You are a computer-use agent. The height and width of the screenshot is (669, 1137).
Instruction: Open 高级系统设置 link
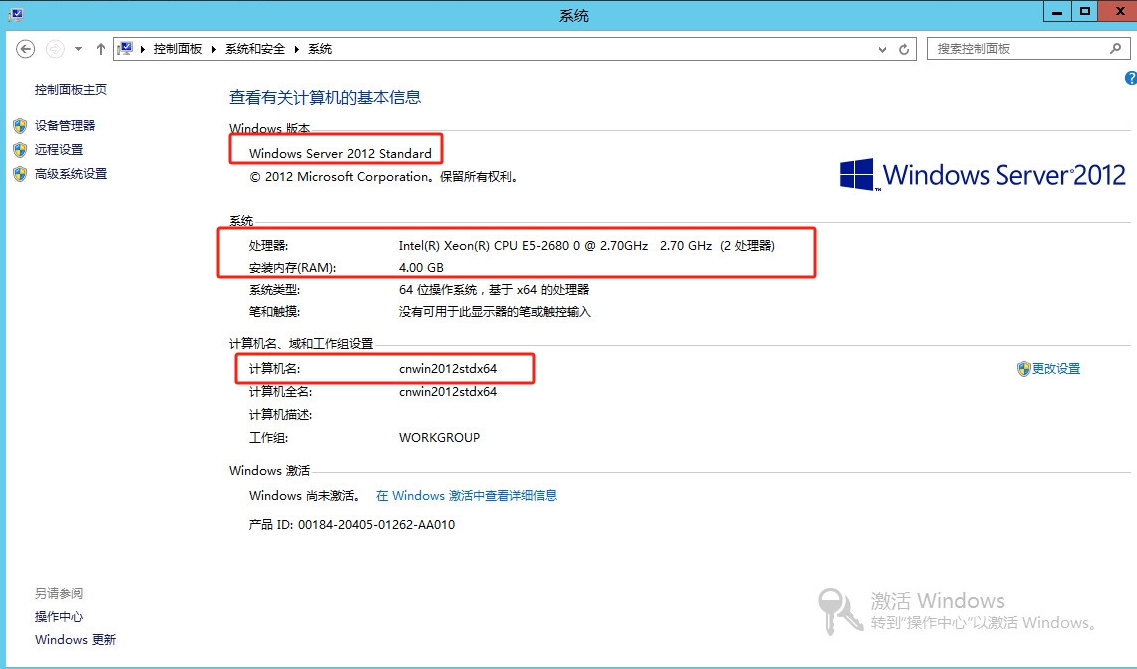(70, 173)
